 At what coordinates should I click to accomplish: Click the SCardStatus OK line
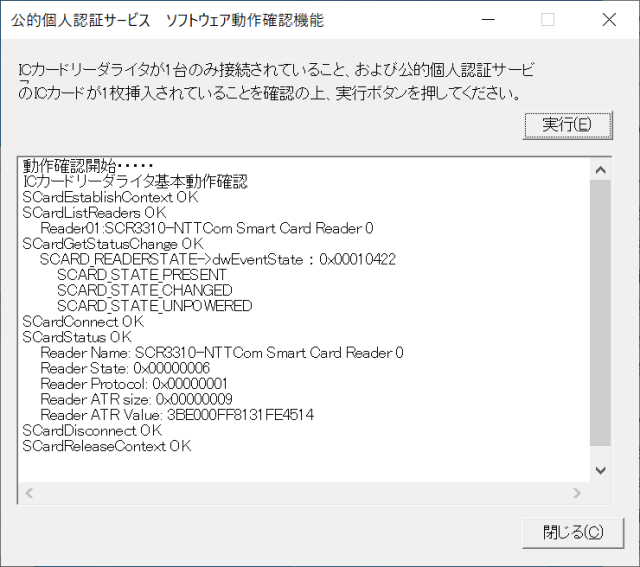click(77, 337)
